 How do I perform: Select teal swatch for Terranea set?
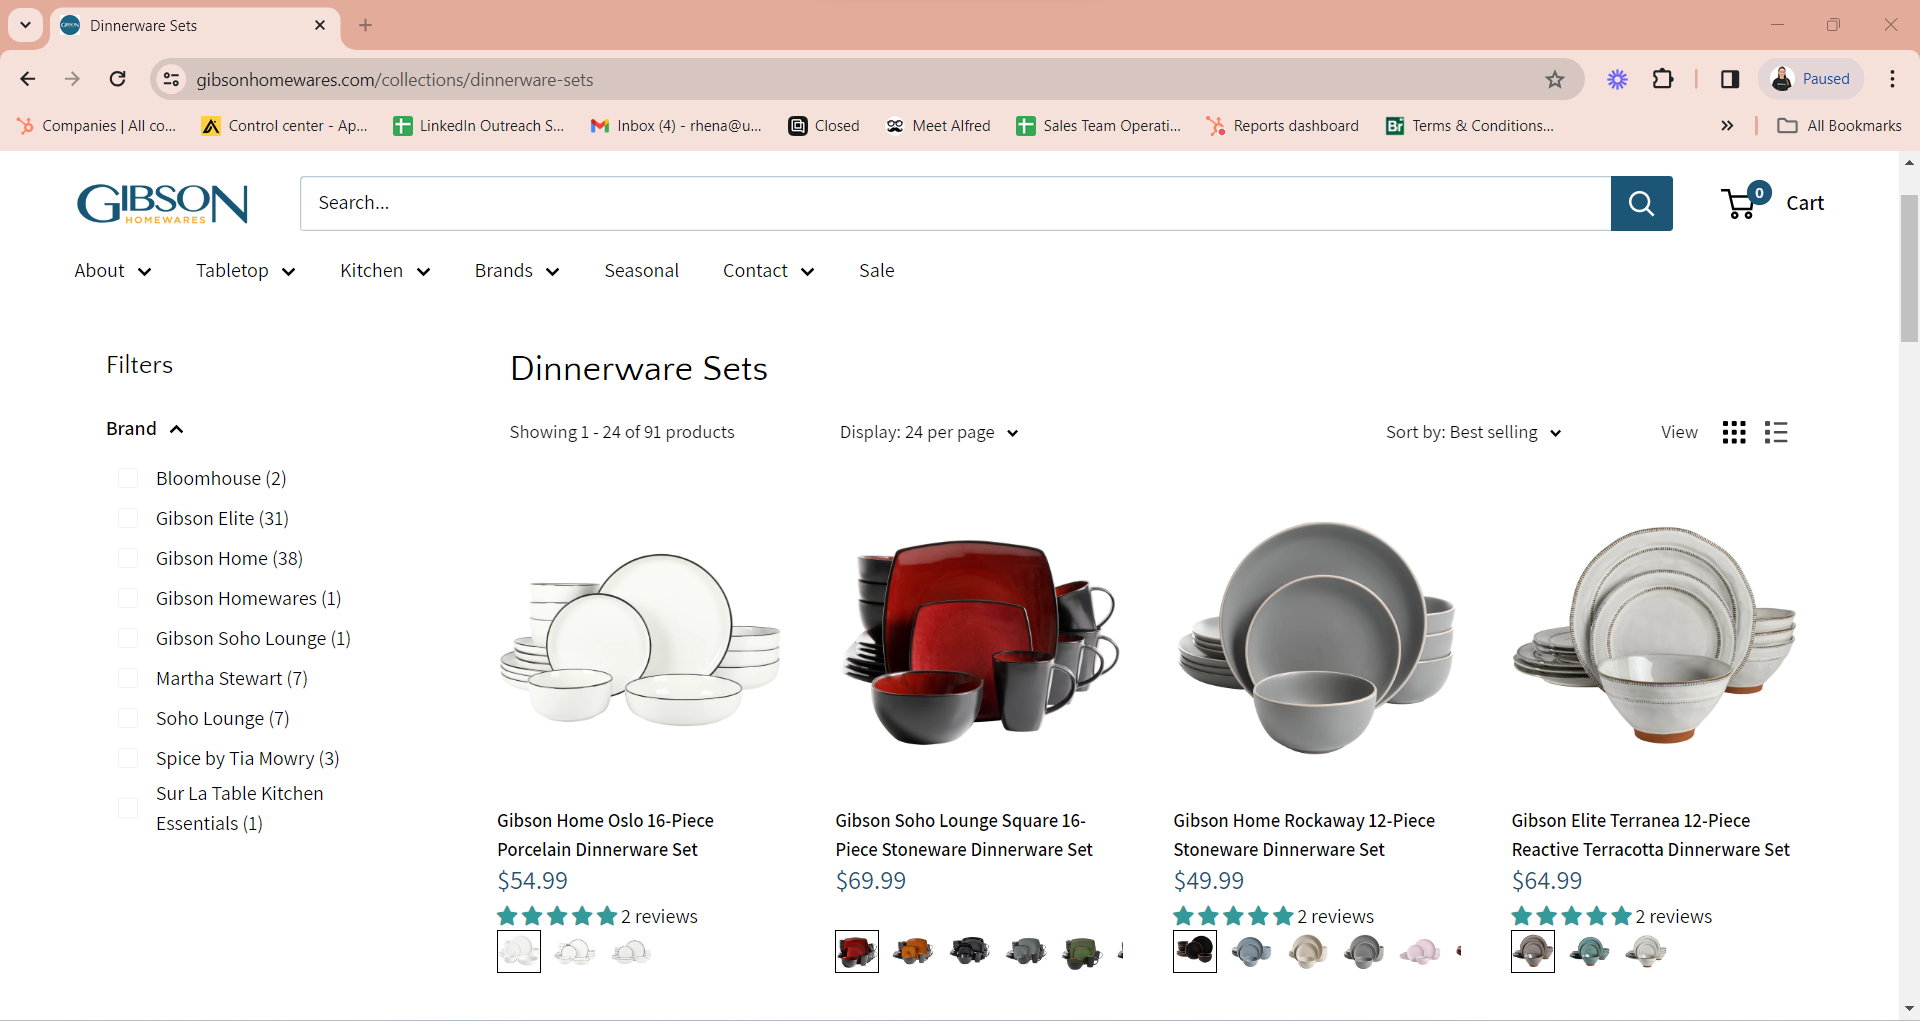(x=1589, y=951)
